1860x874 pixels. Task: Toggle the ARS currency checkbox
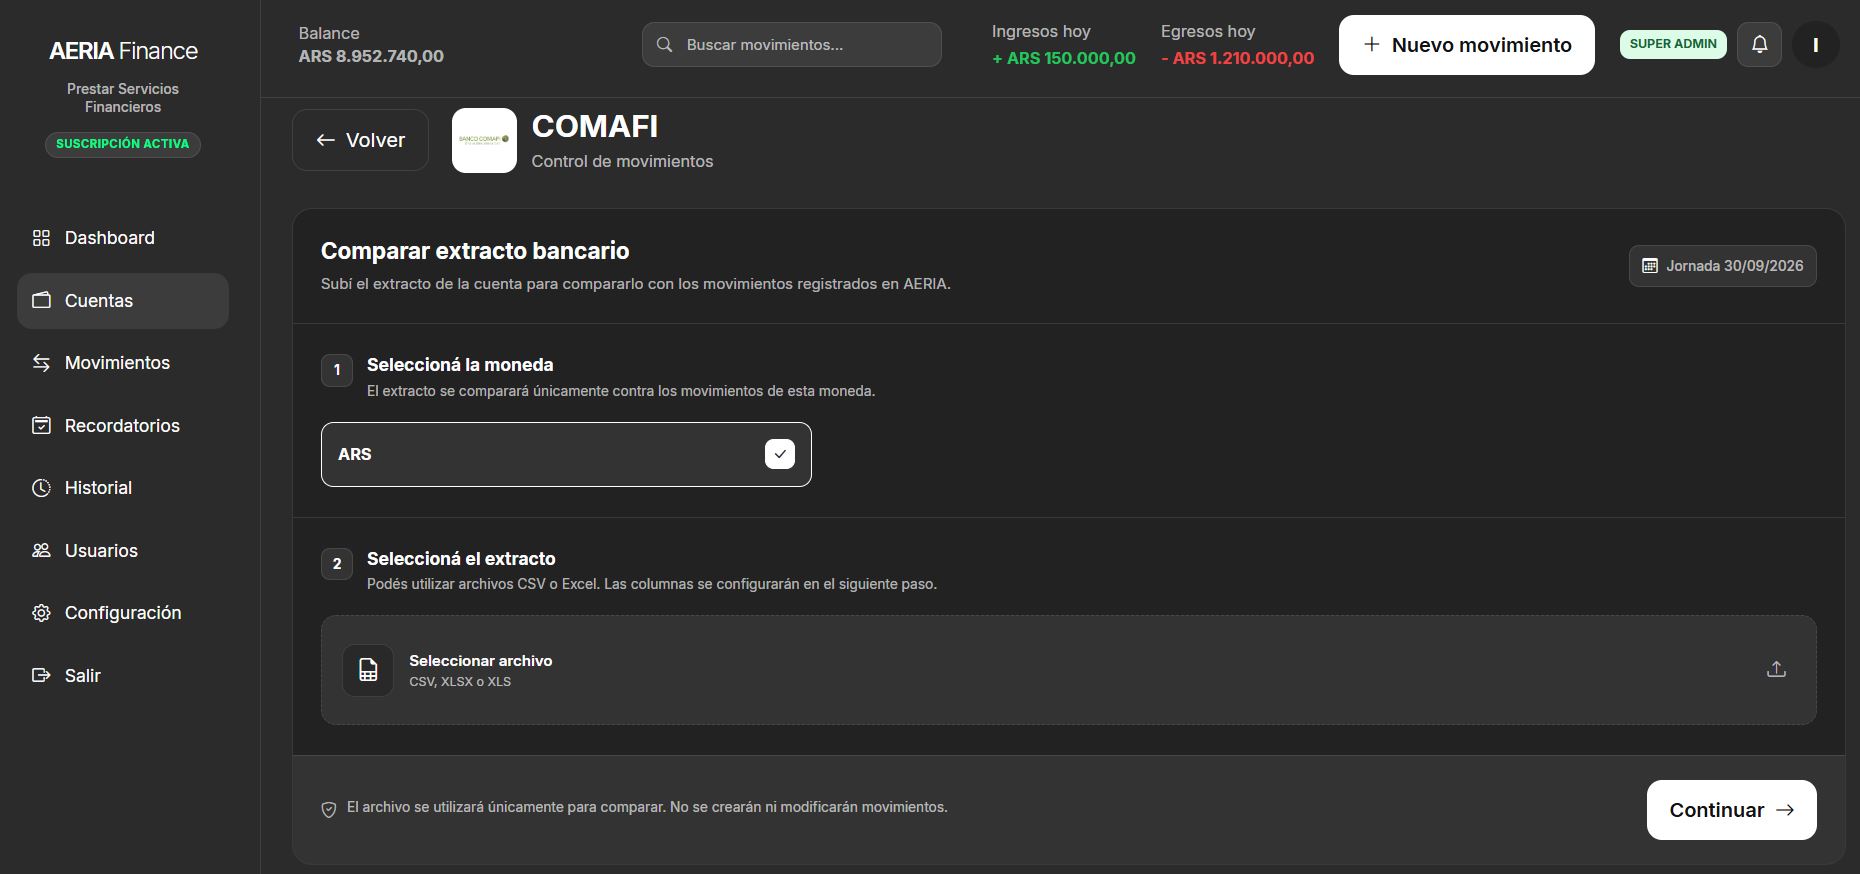coord(780,454)
